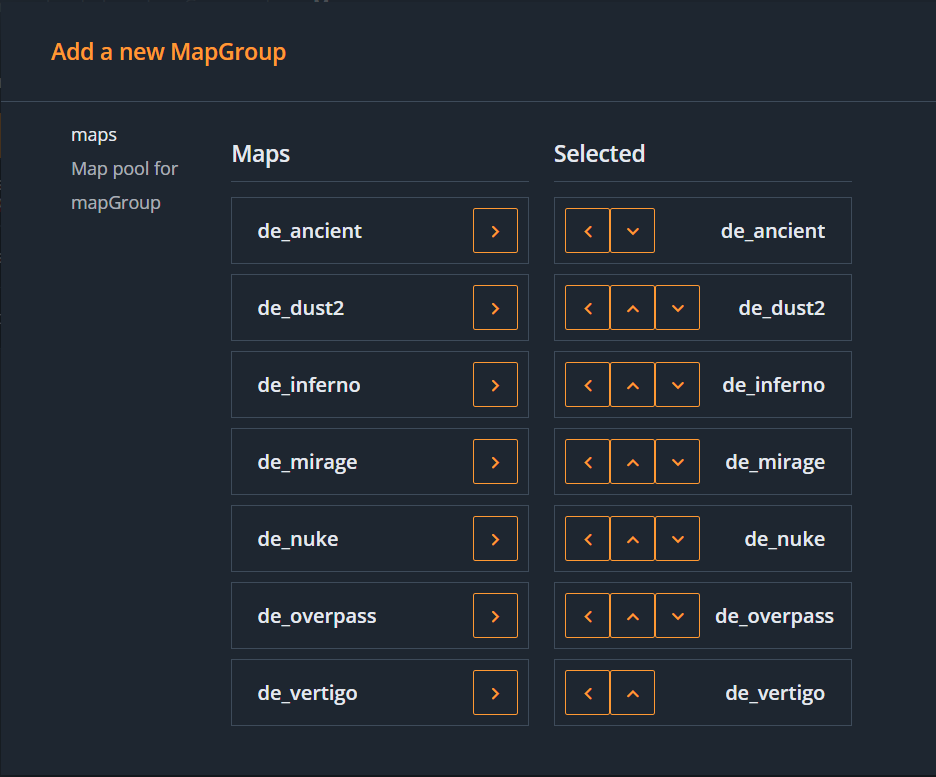
Task: Move selected de_ancient down one position
Action: click(632, 231)
